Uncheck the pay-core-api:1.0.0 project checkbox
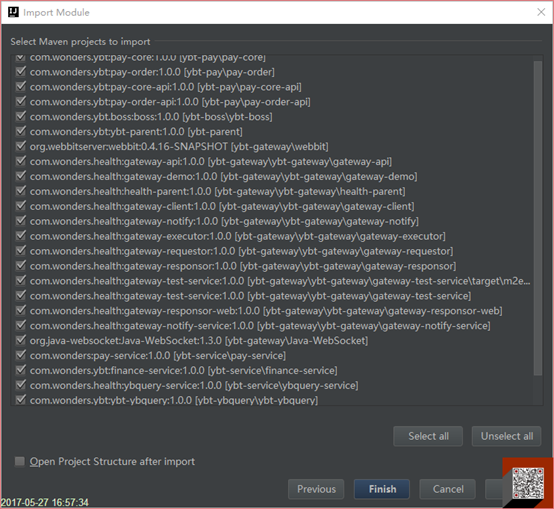Screen dimensions: 554x509 21,86
